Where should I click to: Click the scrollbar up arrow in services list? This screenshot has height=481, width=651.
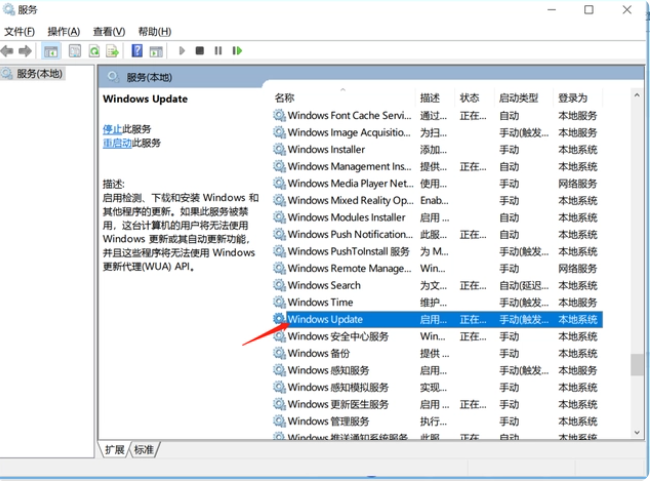(x=637, y=95)
